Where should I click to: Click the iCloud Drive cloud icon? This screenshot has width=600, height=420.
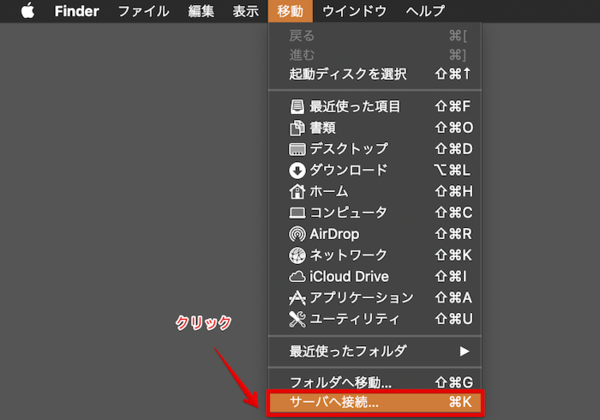[x=297, y=277]
